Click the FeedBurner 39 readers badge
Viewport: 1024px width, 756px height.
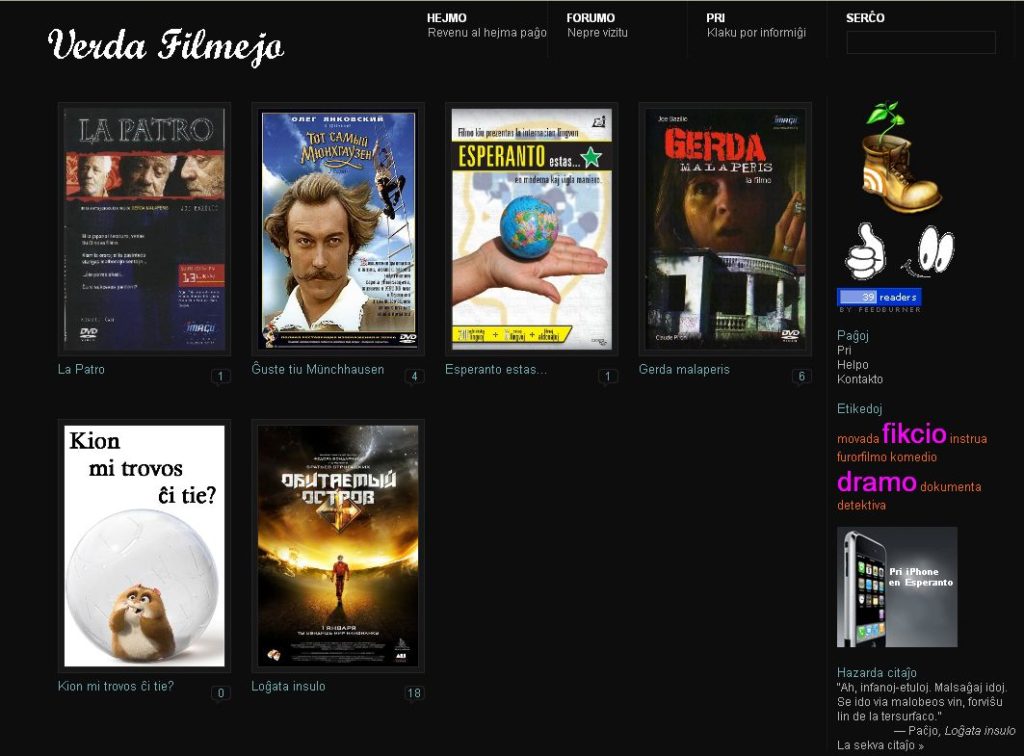tap(879, 298)
